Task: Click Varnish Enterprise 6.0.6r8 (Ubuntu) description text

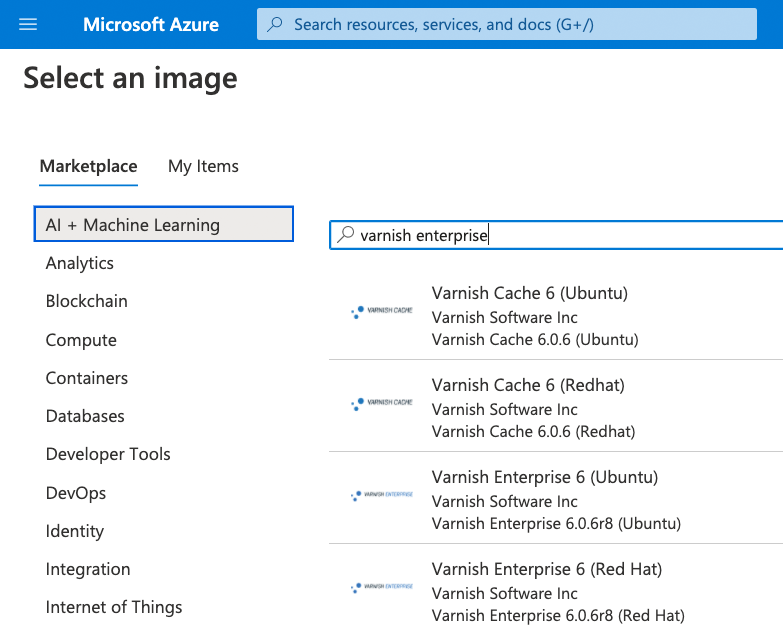Action: (x=556, y=523)
